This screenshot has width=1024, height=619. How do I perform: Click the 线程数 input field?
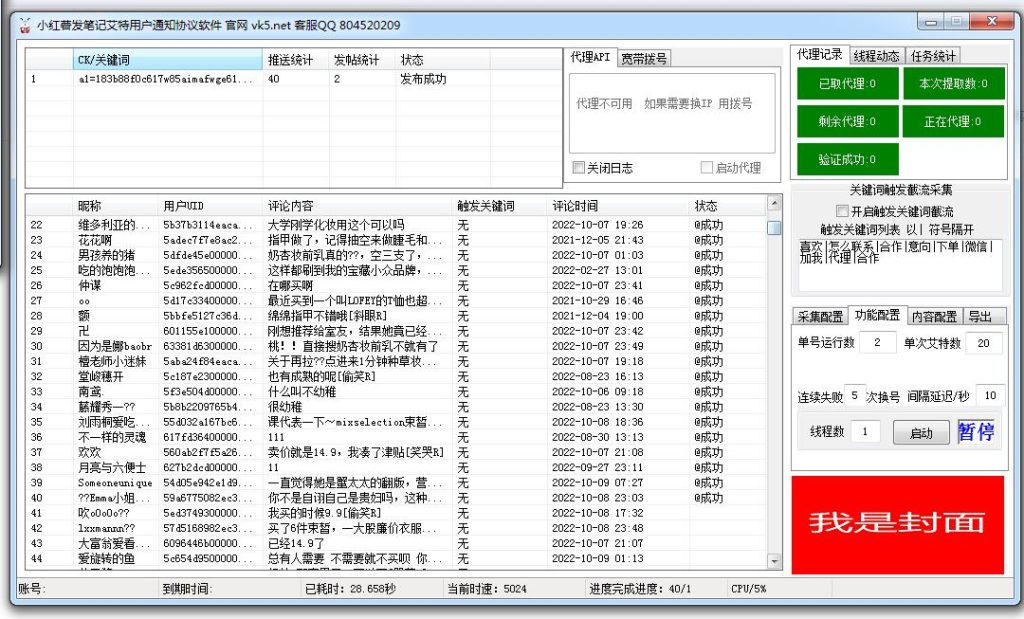[x=866, y=432]
